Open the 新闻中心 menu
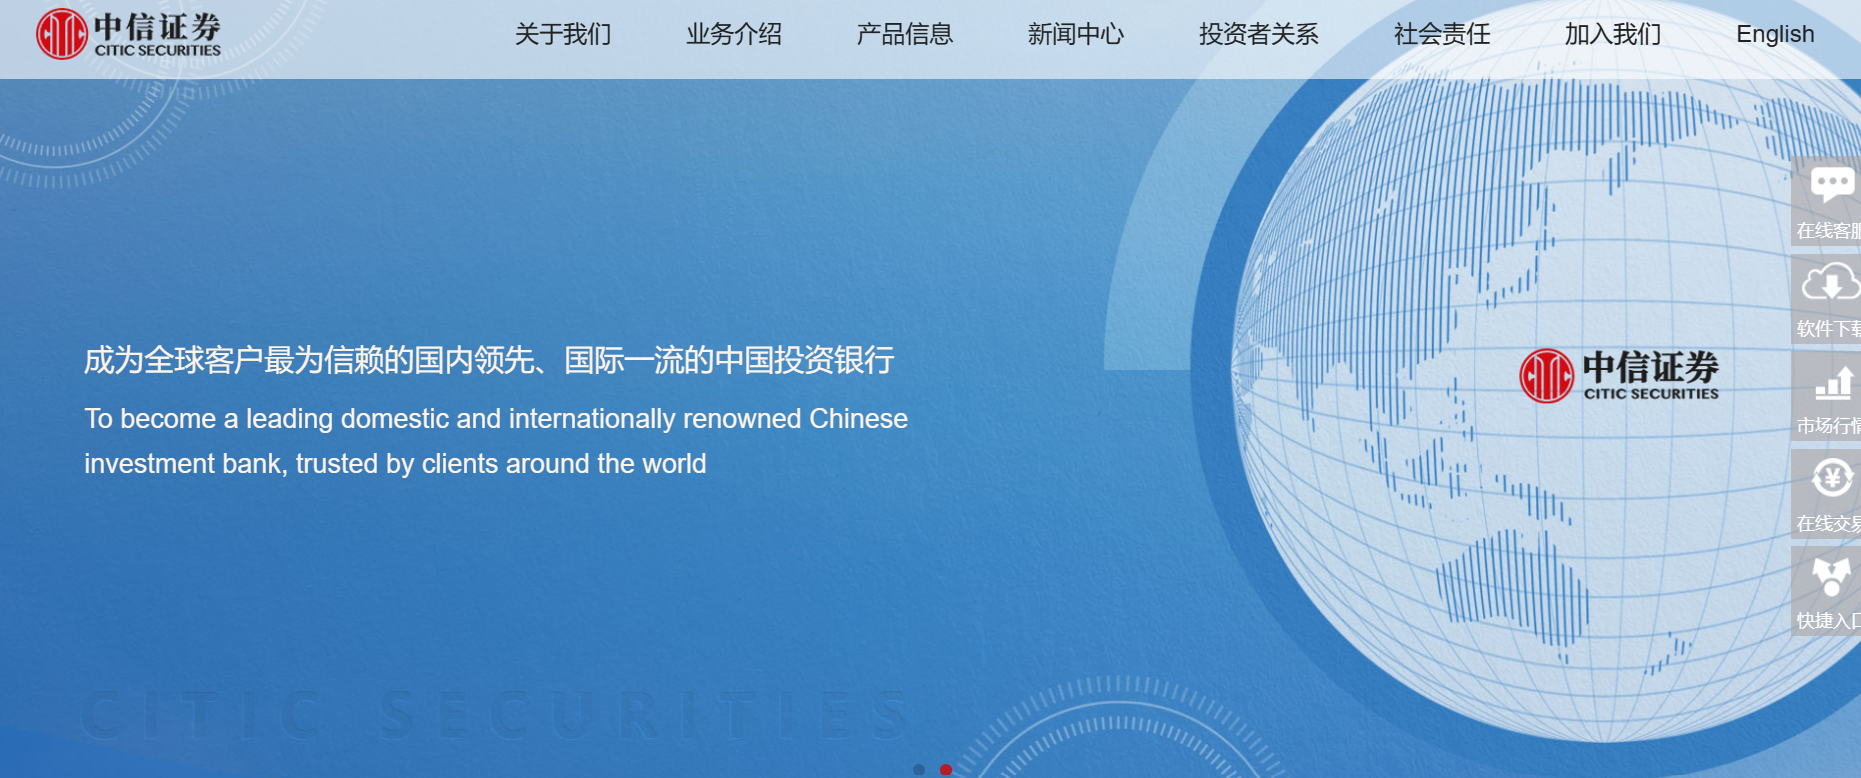 (x=1076, y=34)
